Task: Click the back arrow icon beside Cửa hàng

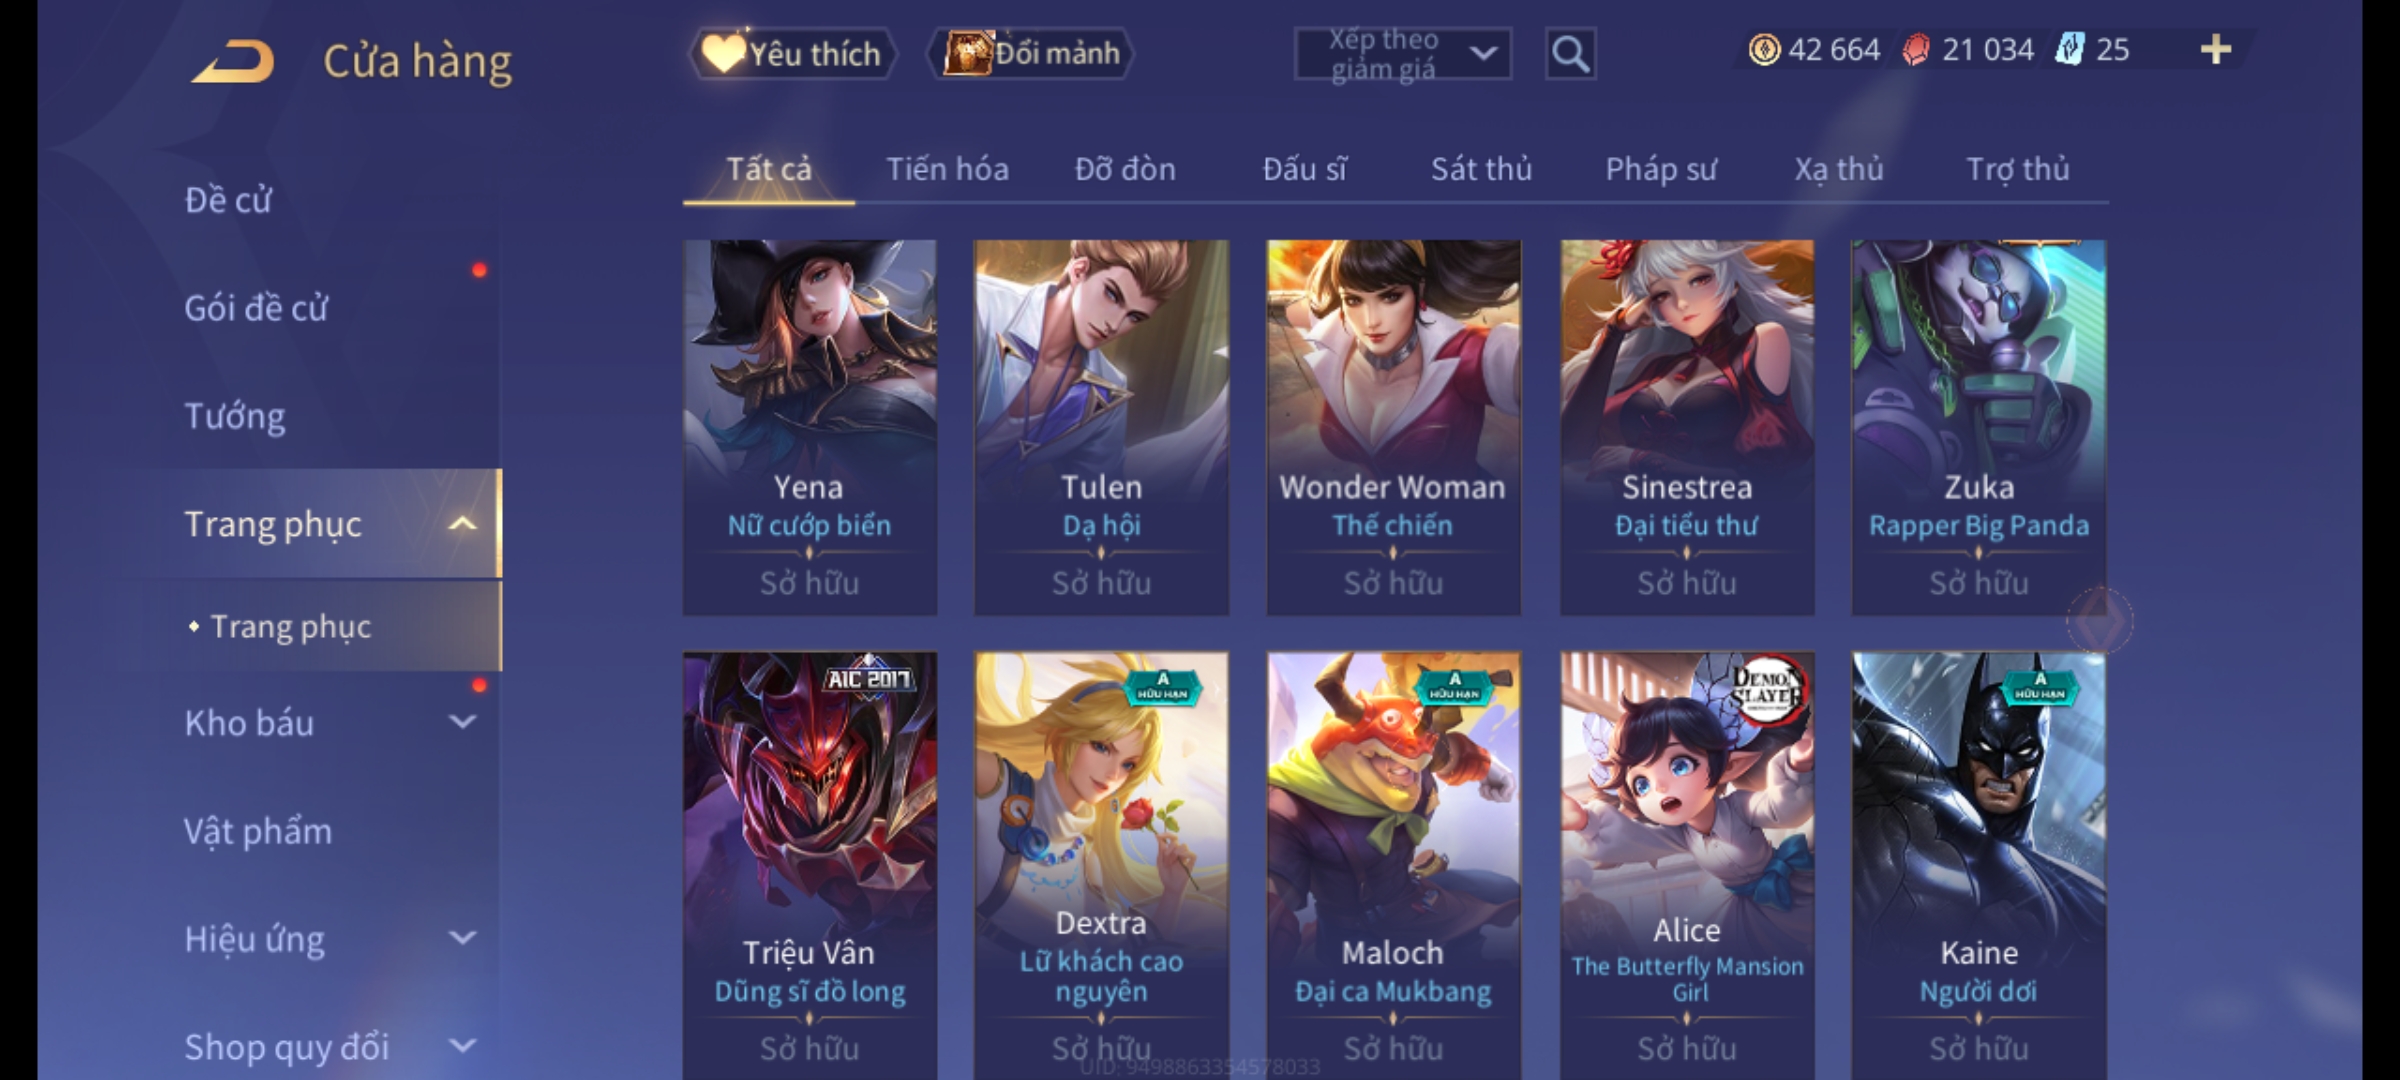Action: tap(233, 62)
